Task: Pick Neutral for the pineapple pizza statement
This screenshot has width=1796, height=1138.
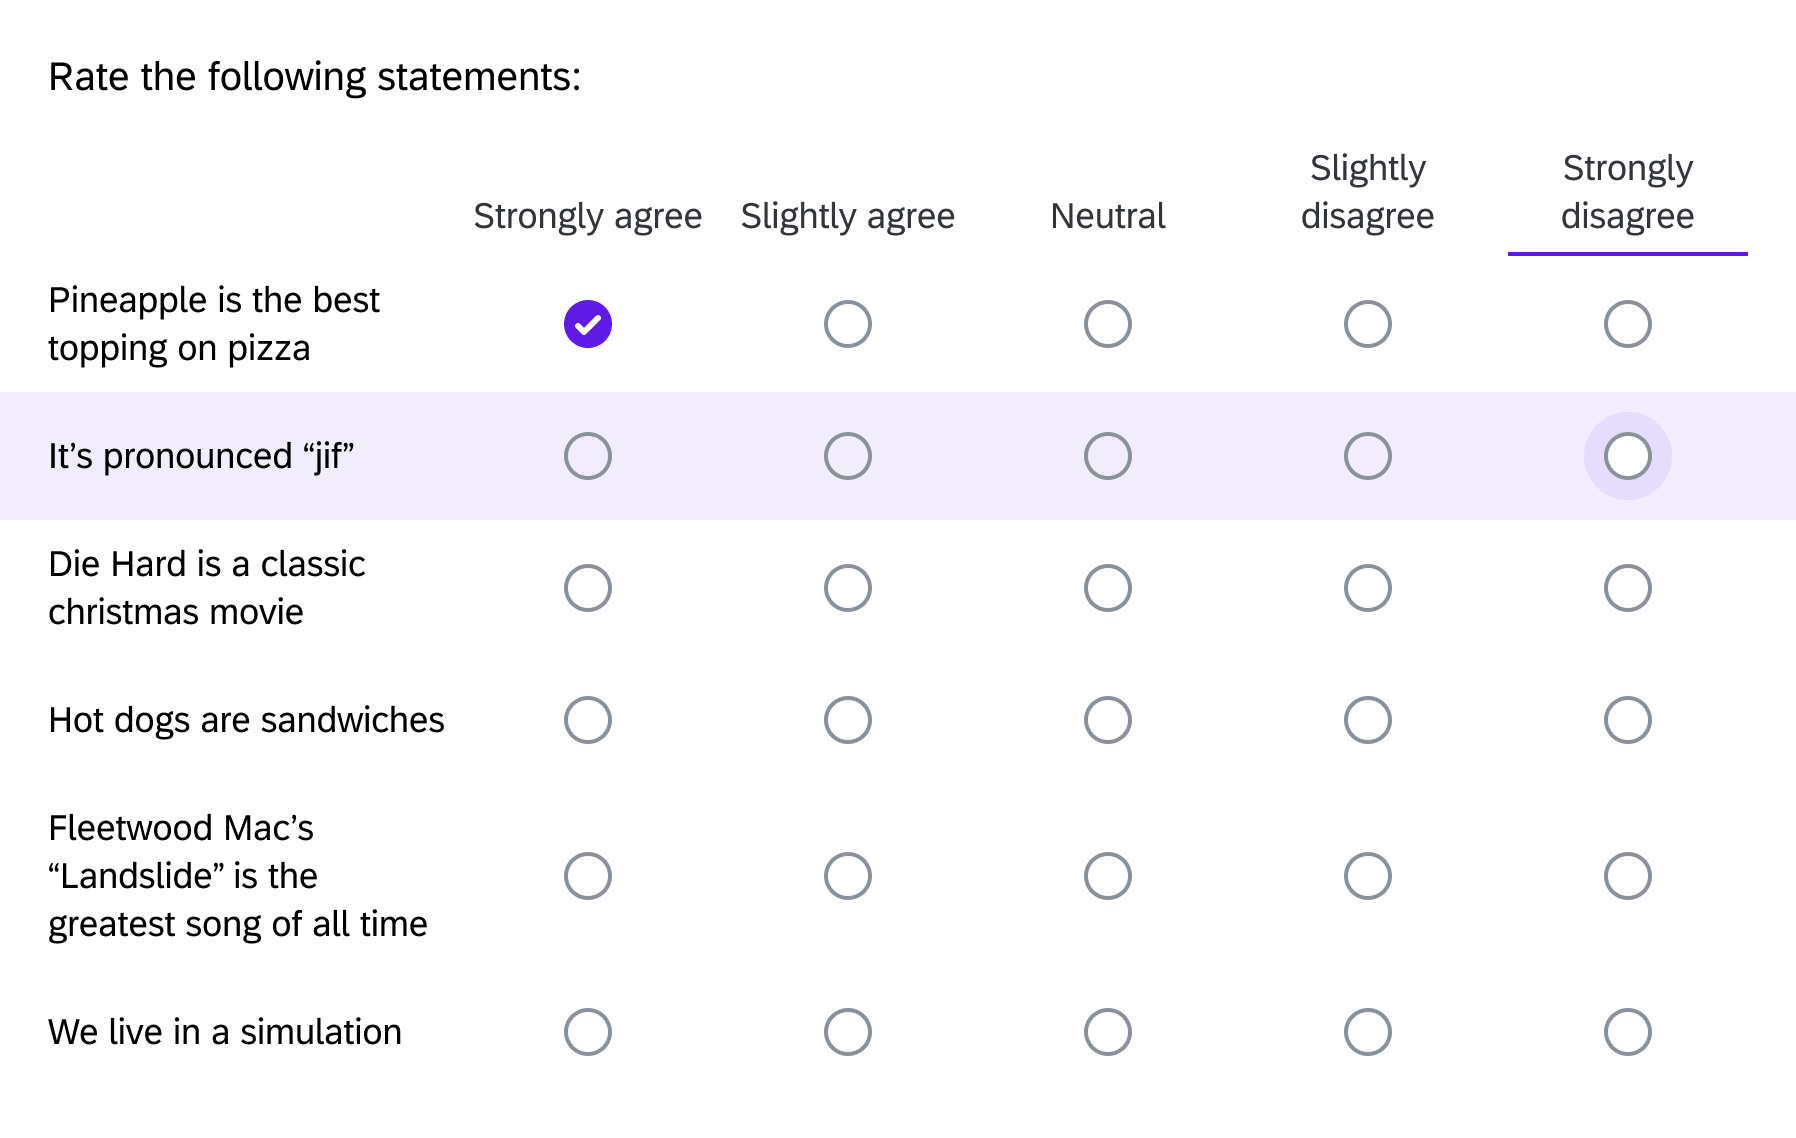Action: pyautogui.click(x=1107, y=323)
